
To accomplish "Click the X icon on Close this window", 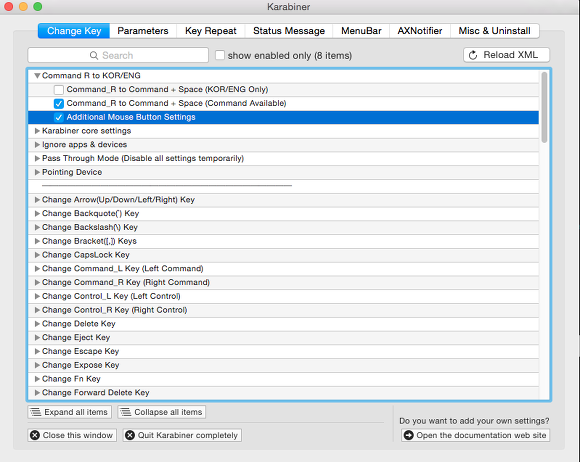I will (x=35, y=435).
